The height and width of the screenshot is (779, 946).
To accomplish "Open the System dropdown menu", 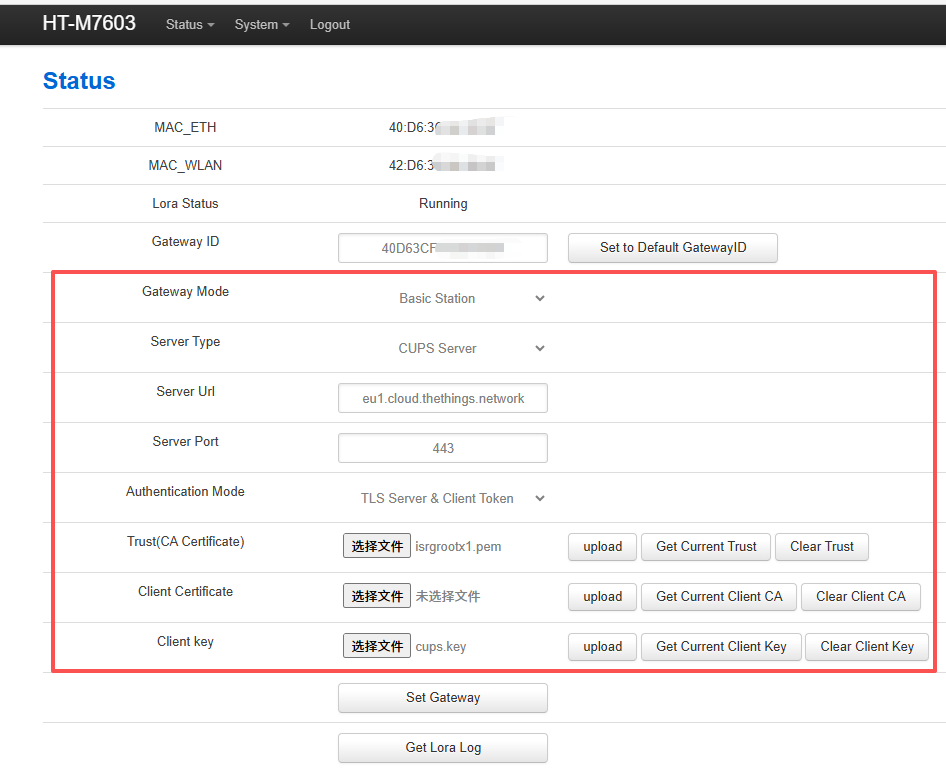I will (262, 25).
